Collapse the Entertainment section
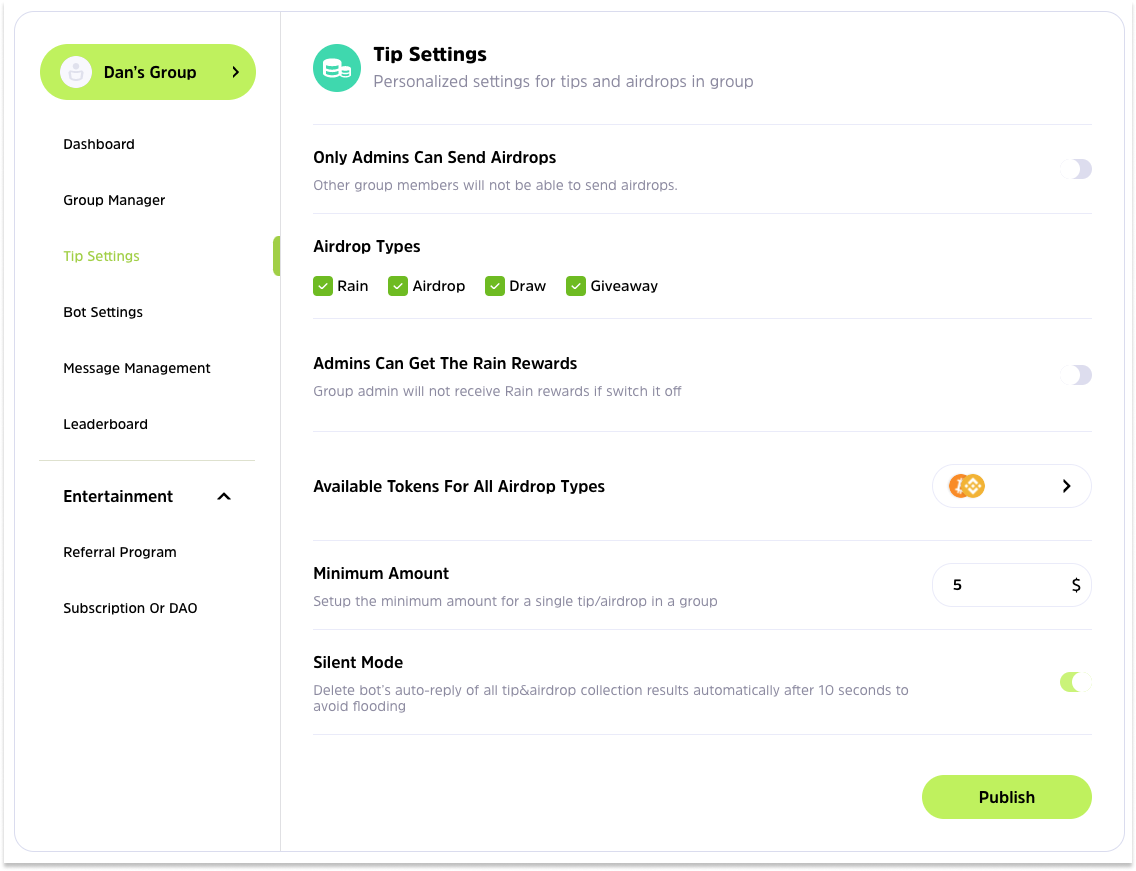Image resolution: width=1136 pixels, height=871 pixels. click(x=224, y=496)
